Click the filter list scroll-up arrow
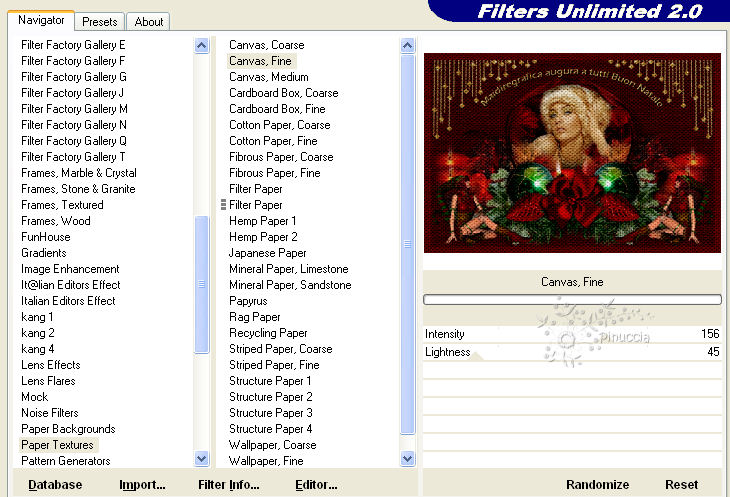The image size is (730, 497). [x=407, y=46]
